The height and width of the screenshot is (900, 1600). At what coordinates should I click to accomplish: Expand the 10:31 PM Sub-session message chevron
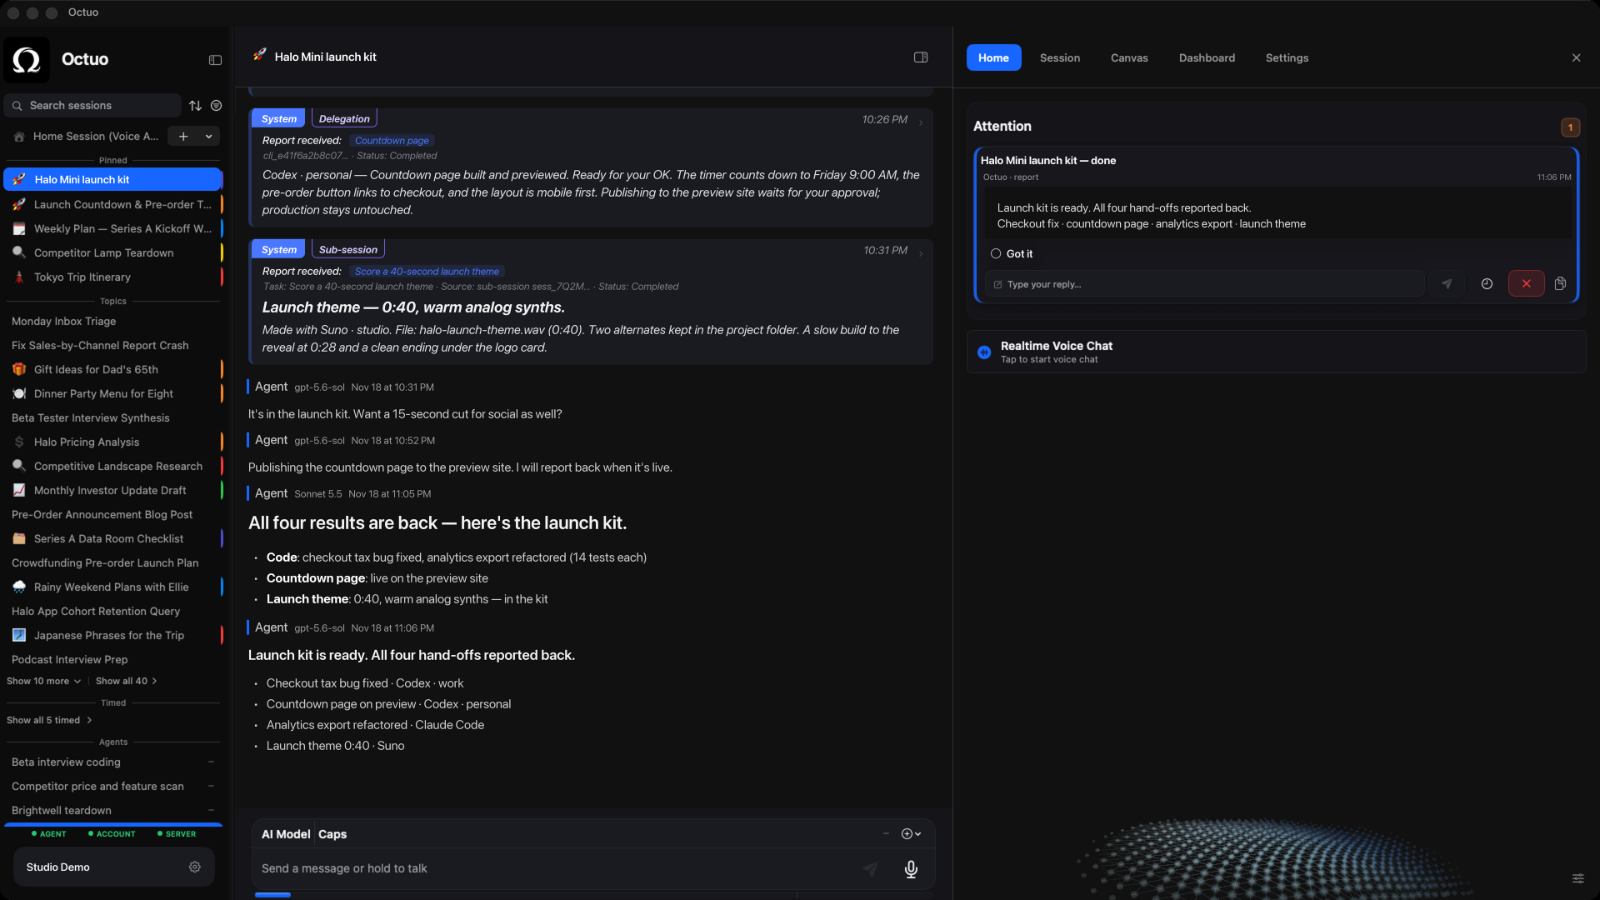coord(921,253)
